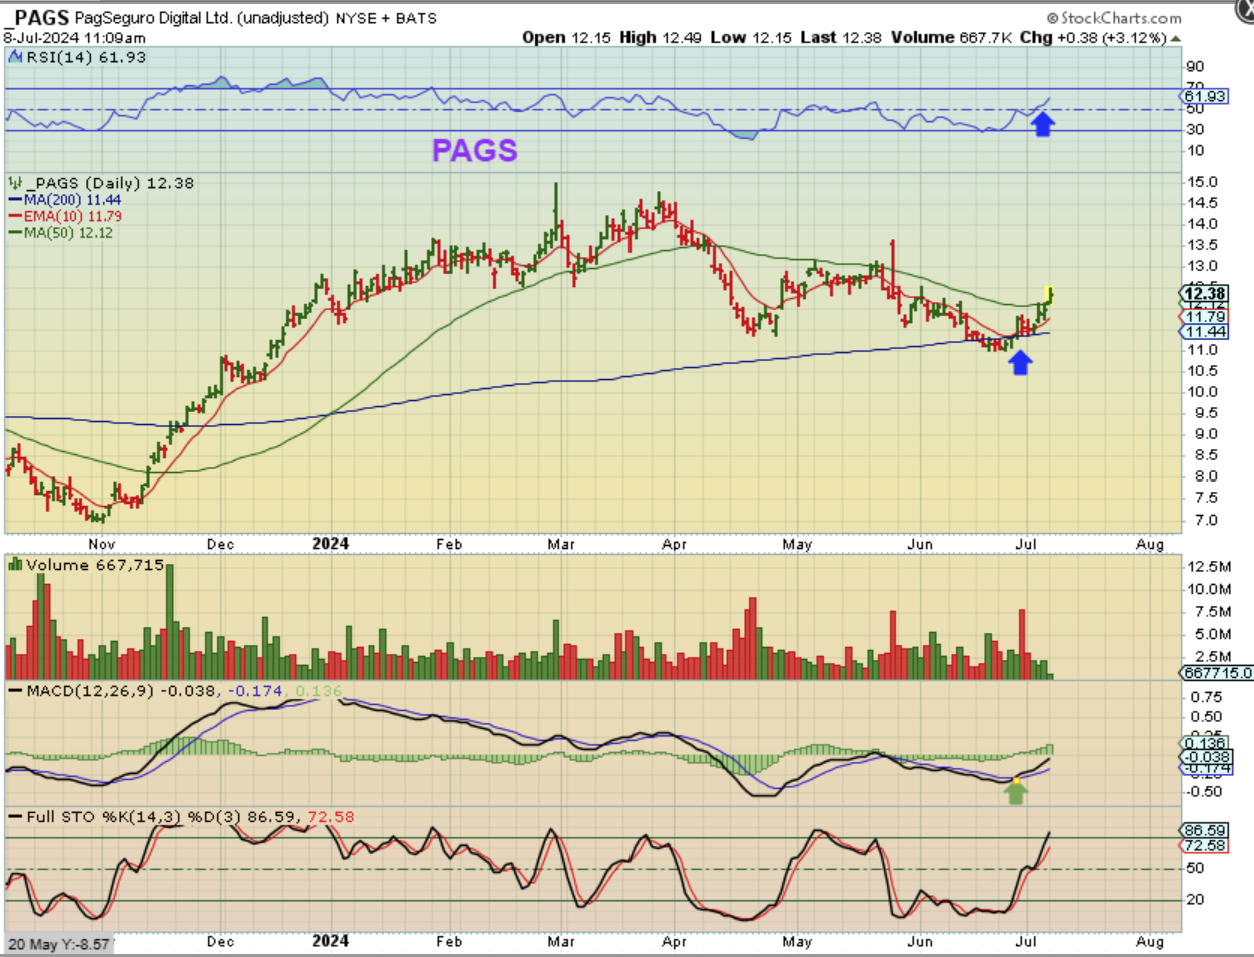
Task: Click the _PAGS ticker symbol in the chart title
Action: click(36, 17)
